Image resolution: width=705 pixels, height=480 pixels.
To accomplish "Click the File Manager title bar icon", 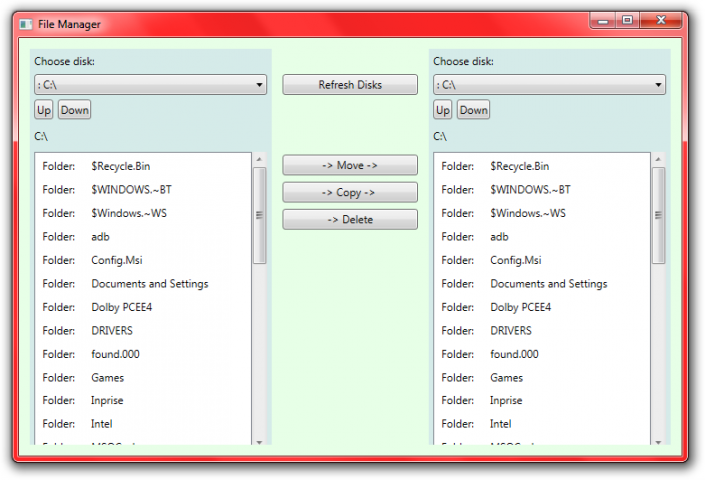I will point(26,24).
